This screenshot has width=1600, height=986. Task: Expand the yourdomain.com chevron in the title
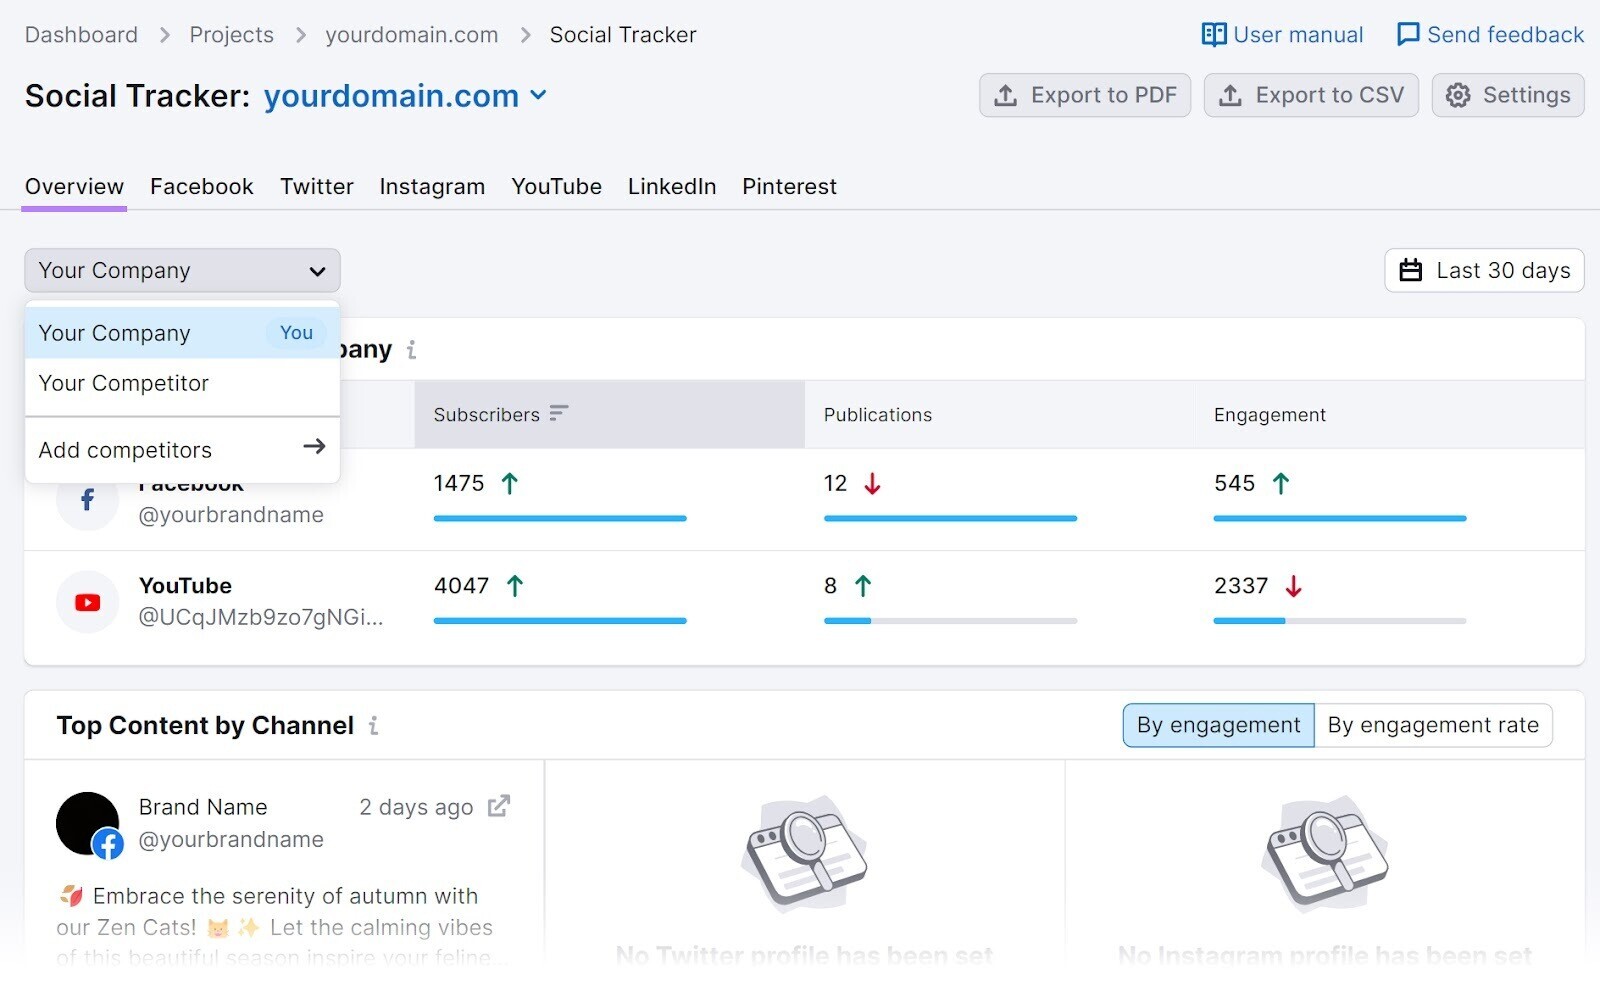539,96
